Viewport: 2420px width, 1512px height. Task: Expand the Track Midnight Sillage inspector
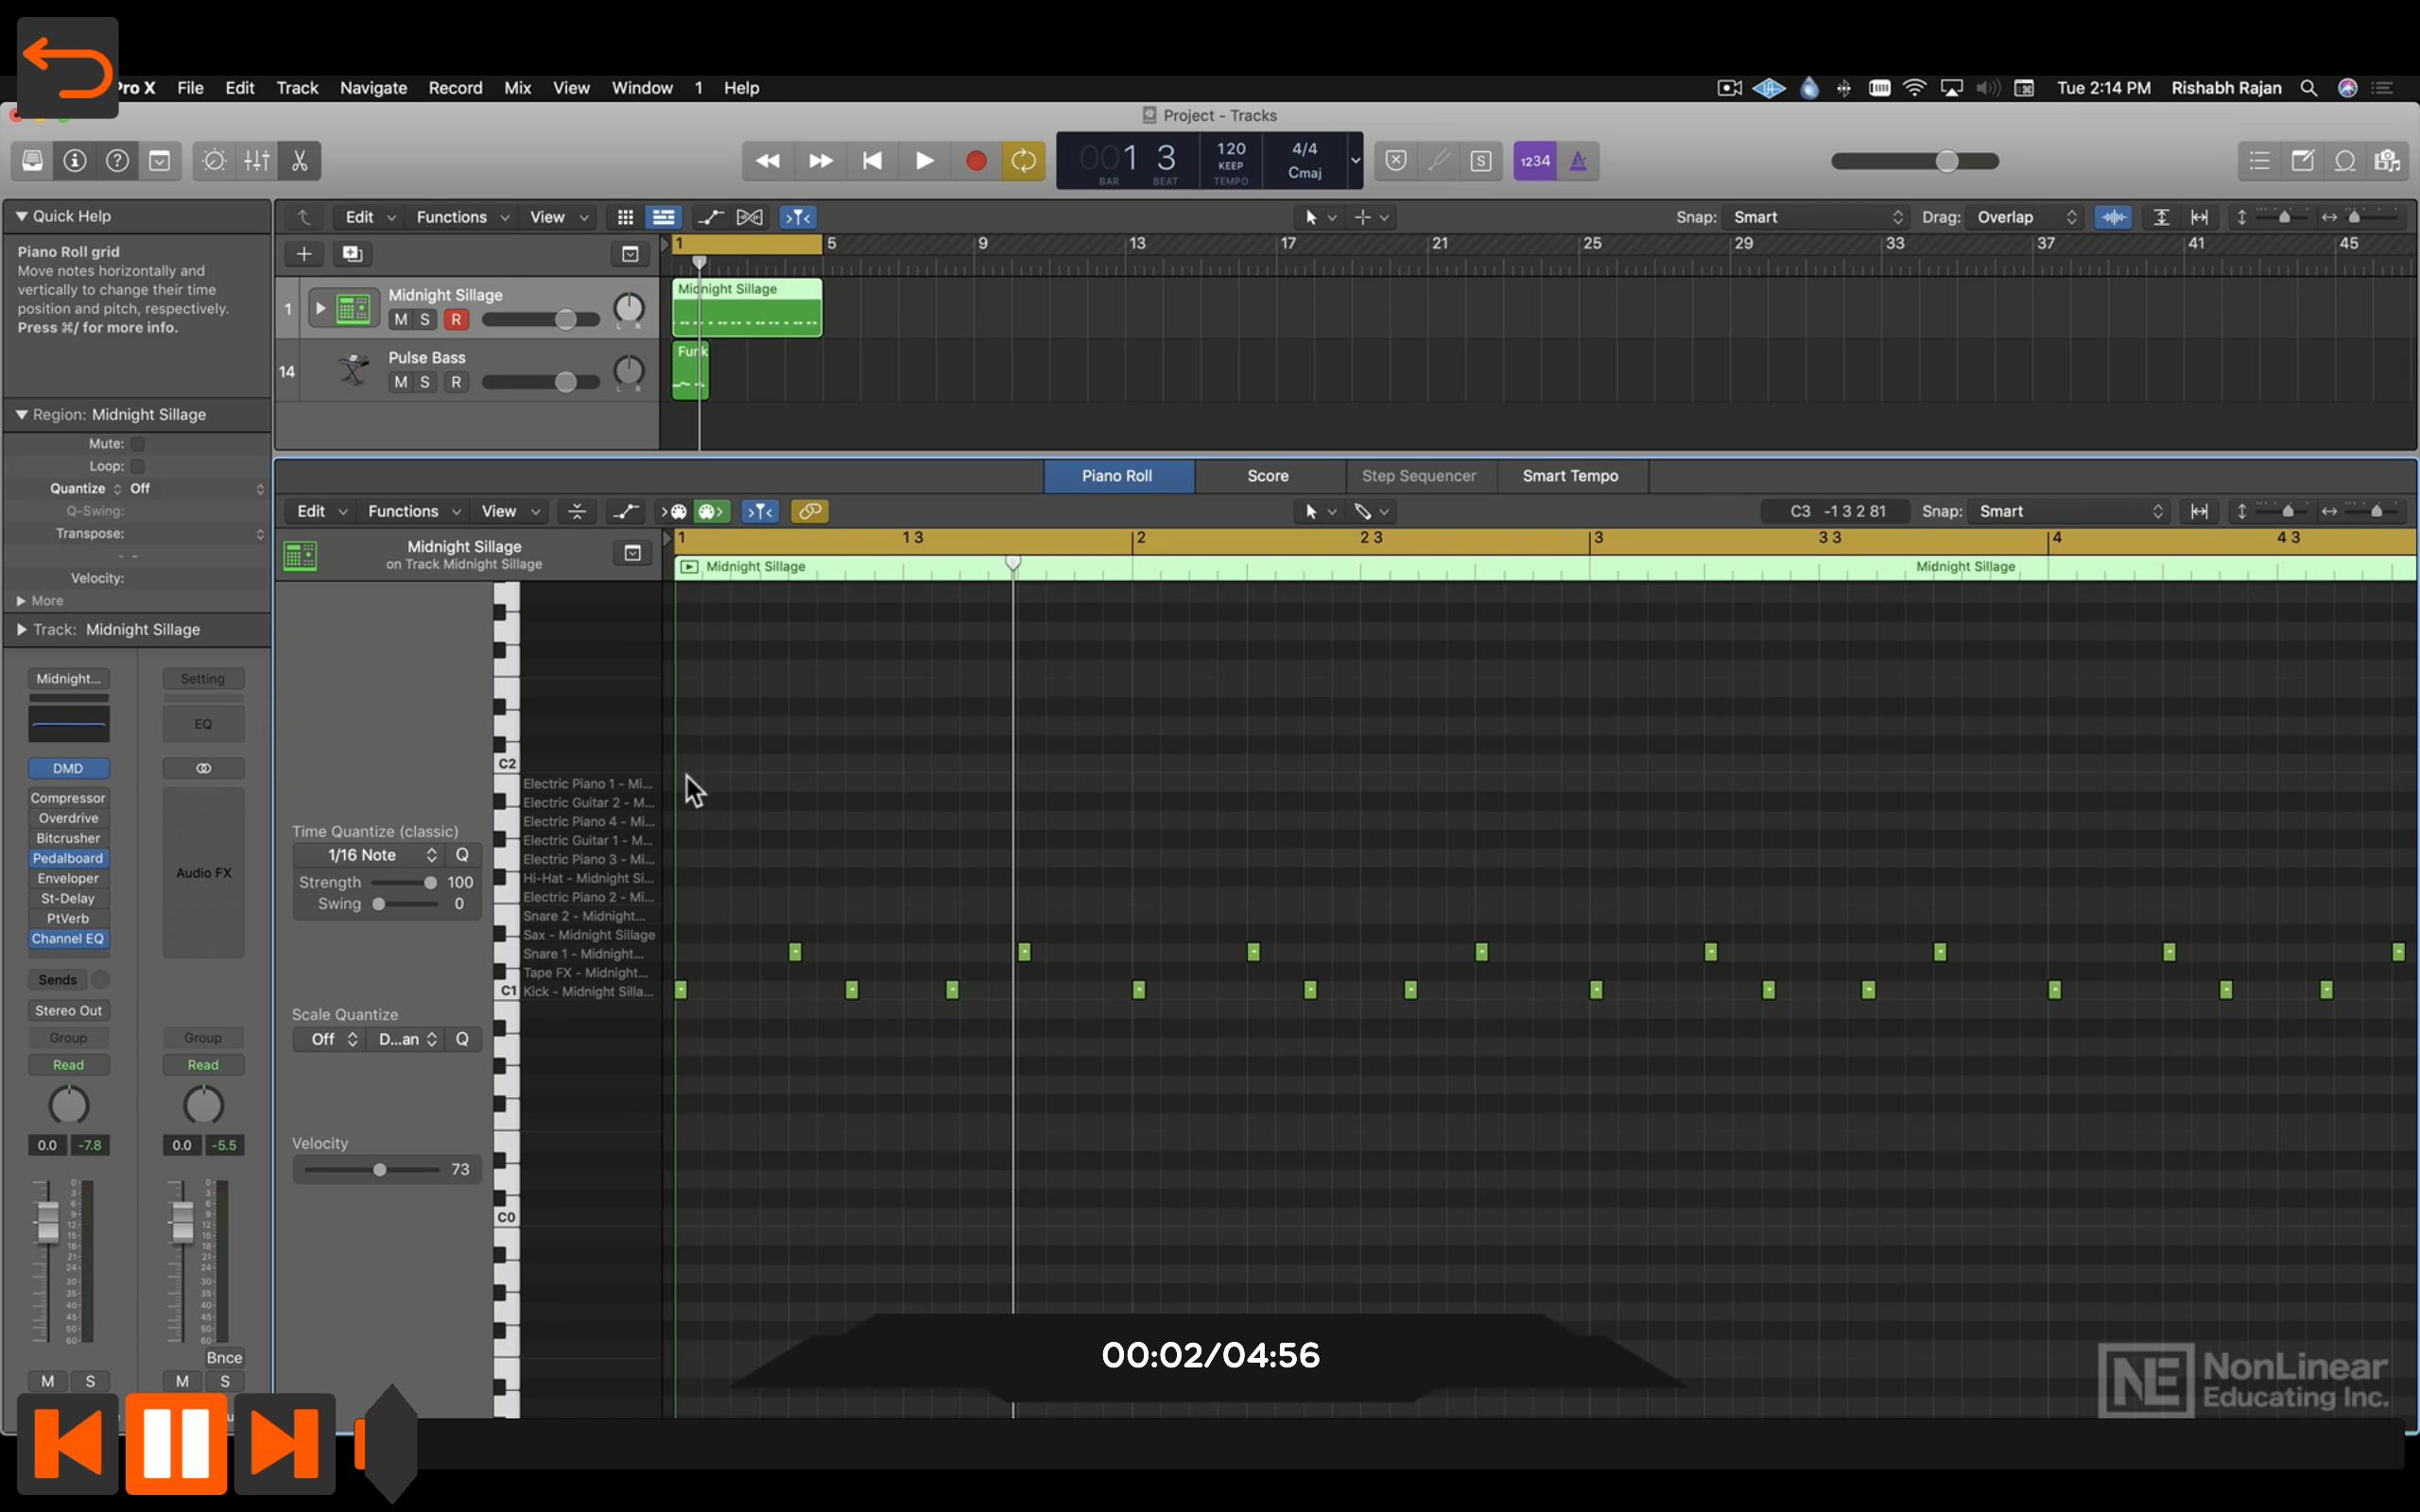click(x=21, y=630)
